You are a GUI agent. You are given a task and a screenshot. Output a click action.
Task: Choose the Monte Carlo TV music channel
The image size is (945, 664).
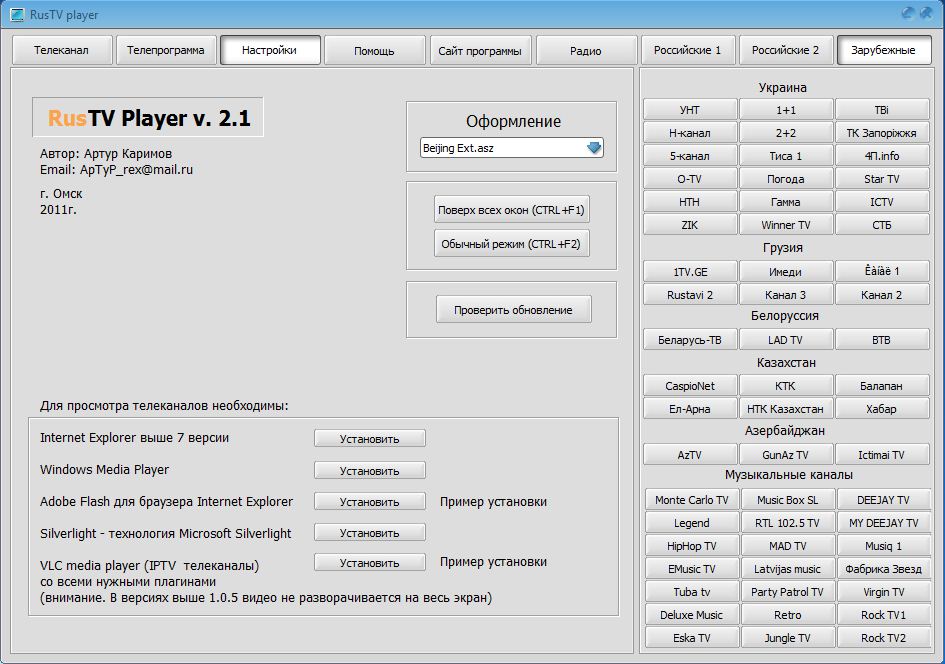691,500
